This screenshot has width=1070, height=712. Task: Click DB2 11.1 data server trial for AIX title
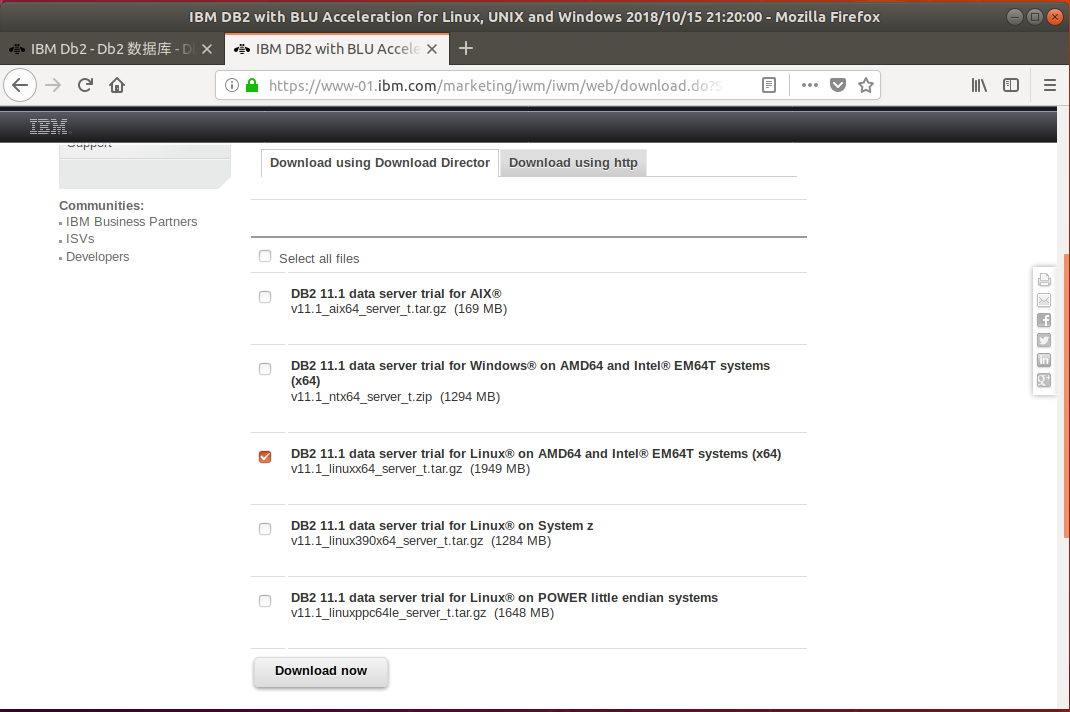[396, 294]
